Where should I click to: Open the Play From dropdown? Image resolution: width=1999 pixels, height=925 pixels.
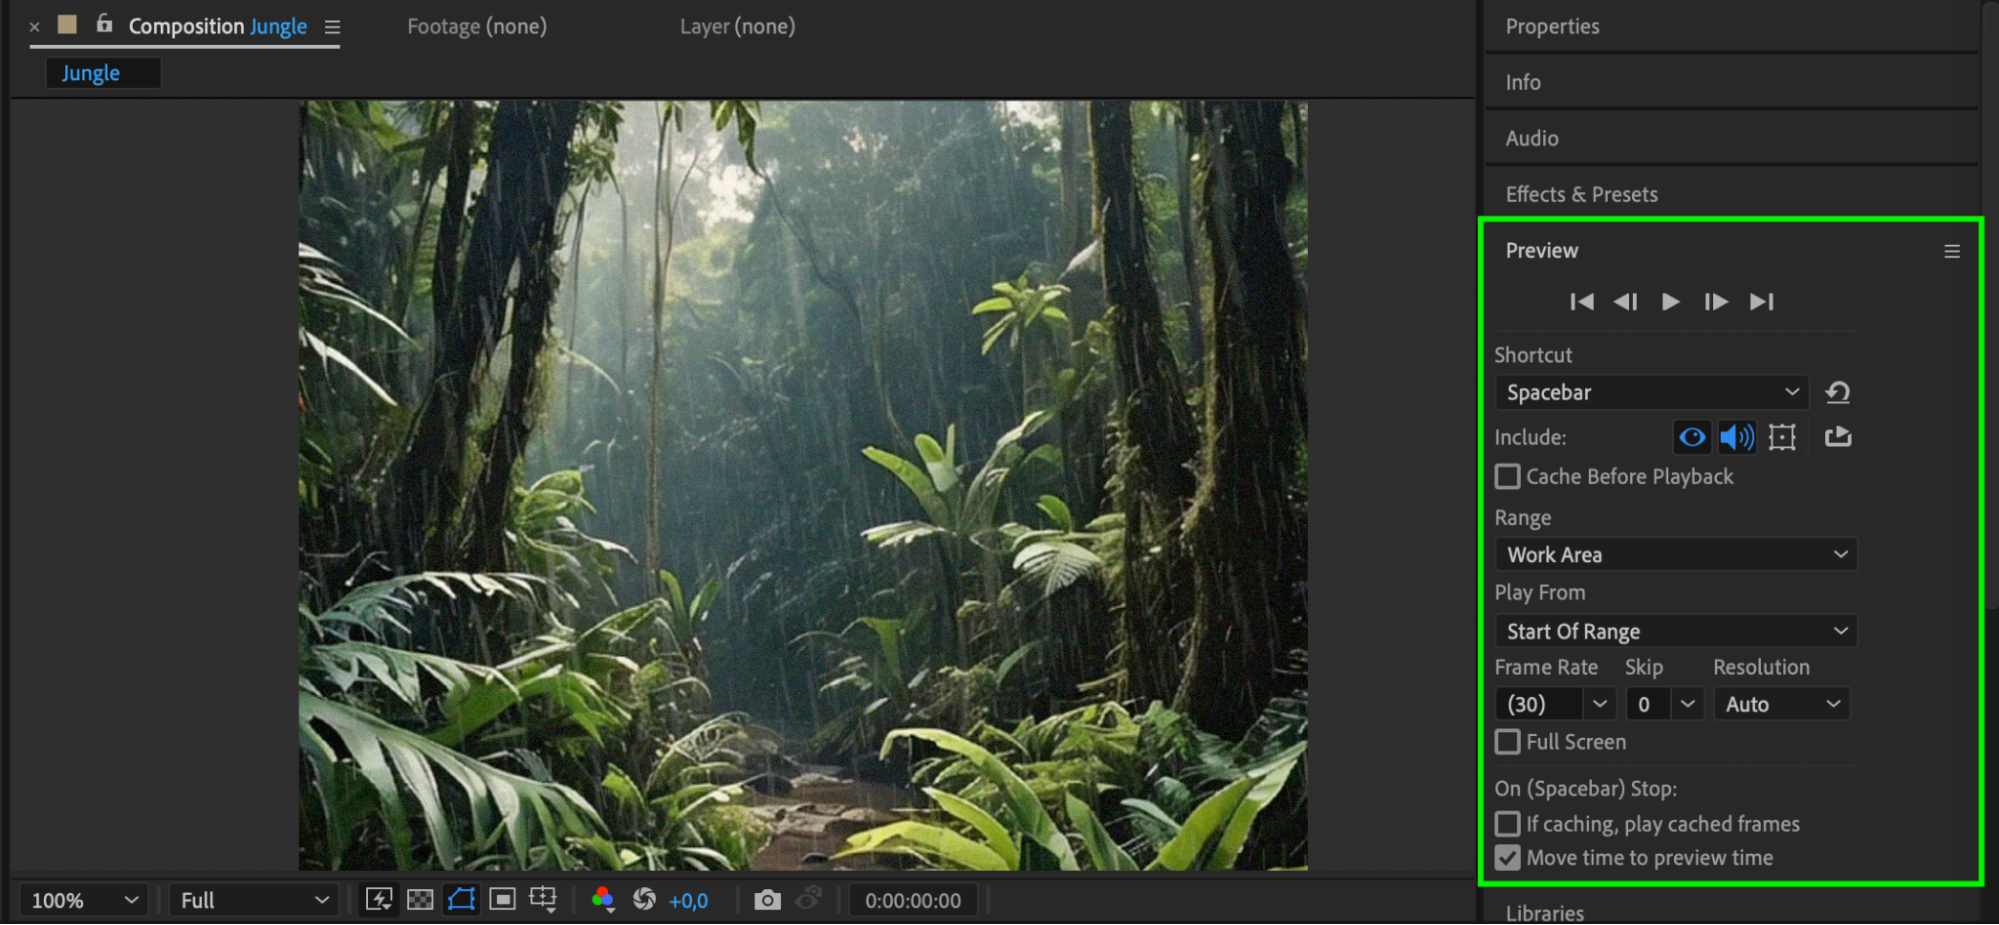(1675, 631)
